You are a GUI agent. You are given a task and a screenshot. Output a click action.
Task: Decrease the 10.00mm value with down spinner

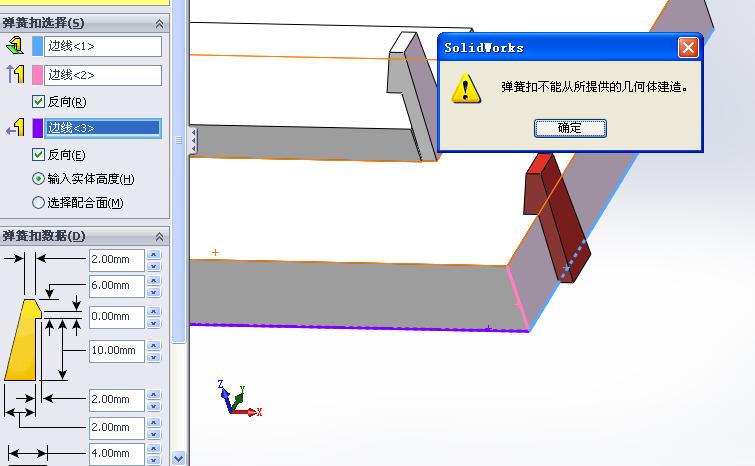pyautogui.click(x=154, y=357)
